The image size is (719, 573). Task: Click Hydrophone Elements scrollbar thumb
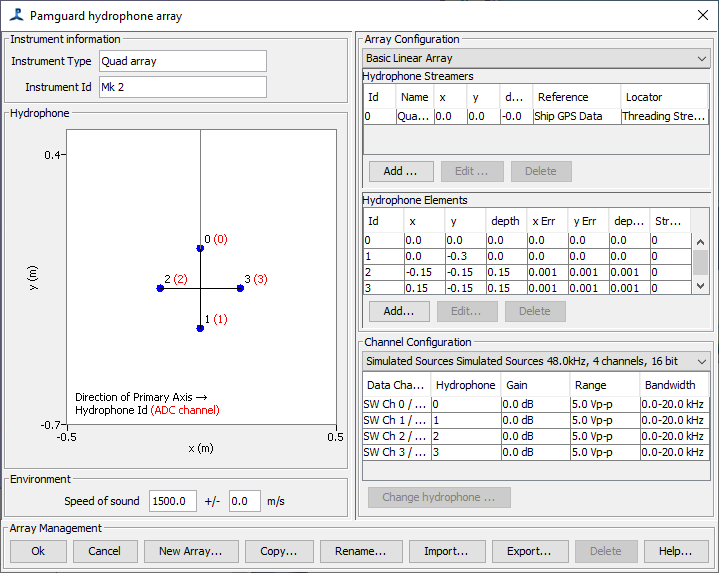click(700, 262)
